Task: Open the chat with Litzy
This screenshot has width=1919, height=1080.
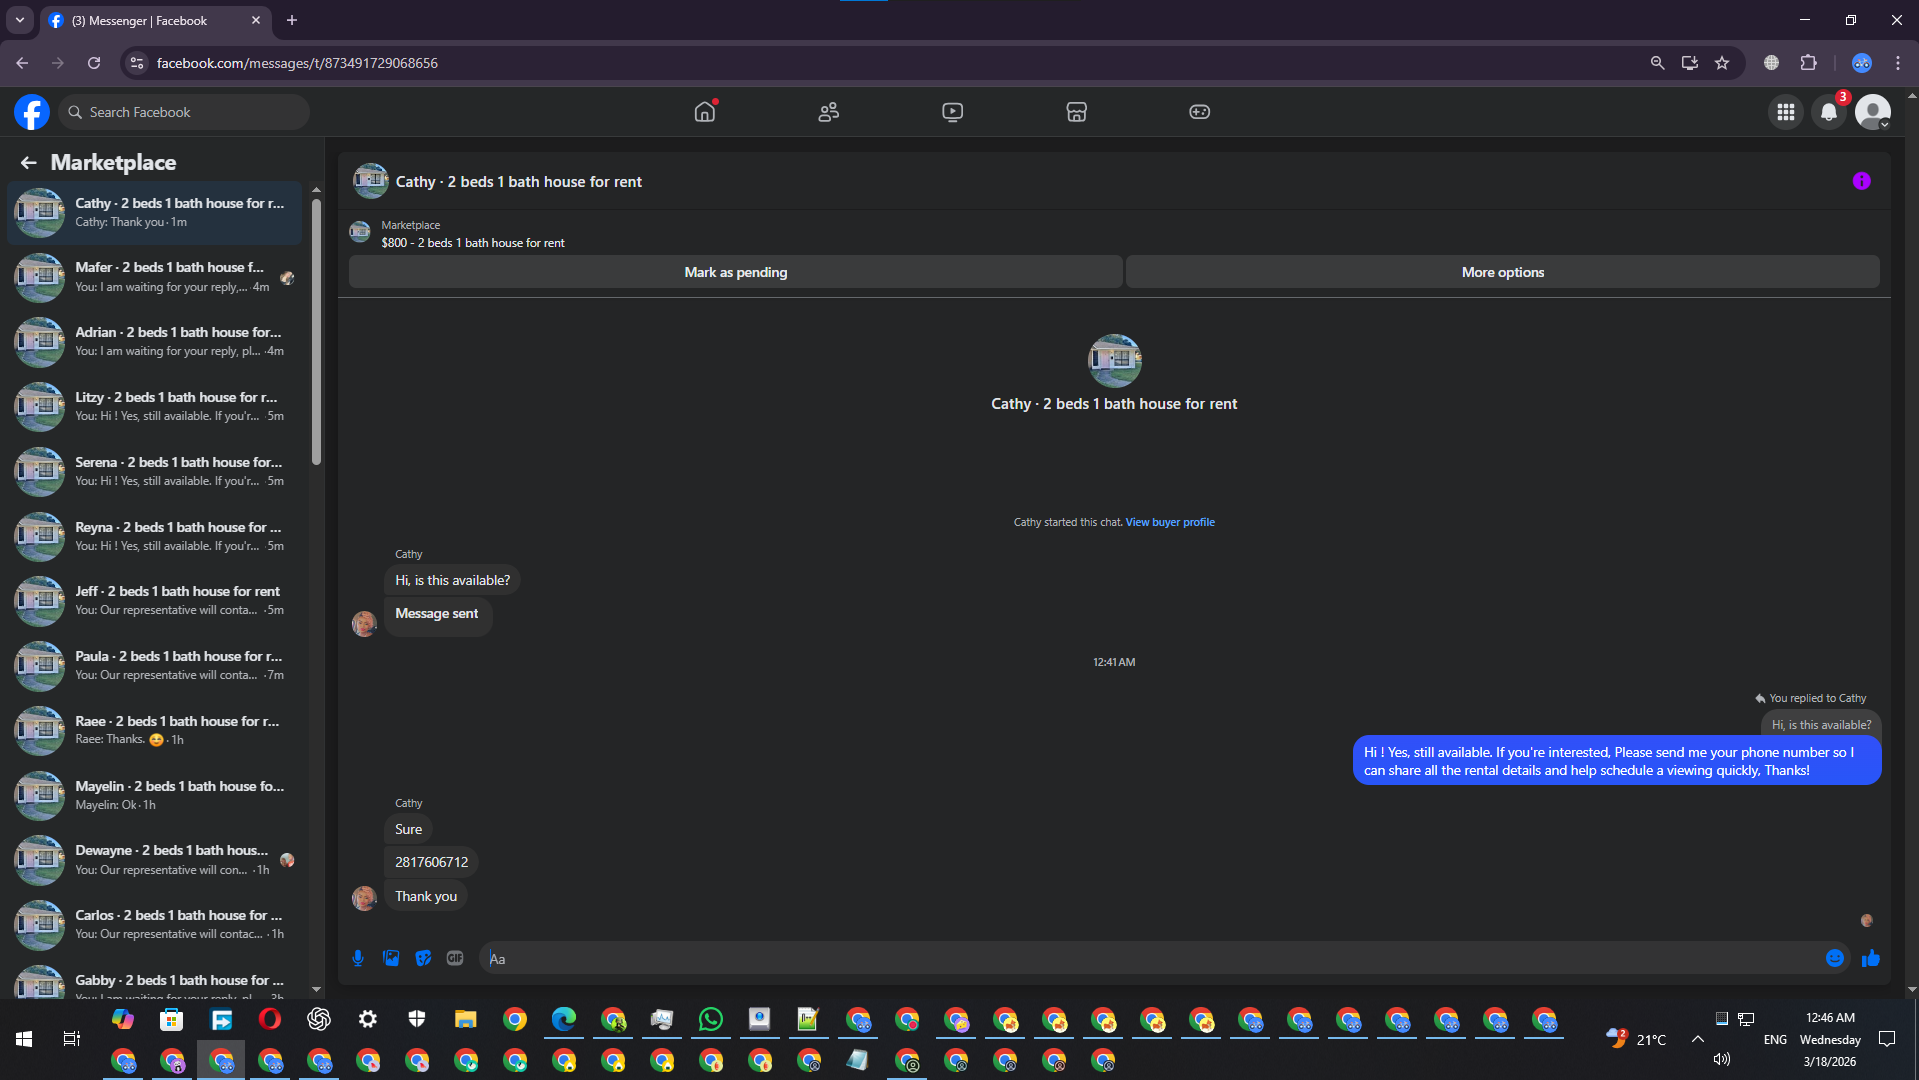Action: [155, 407]
